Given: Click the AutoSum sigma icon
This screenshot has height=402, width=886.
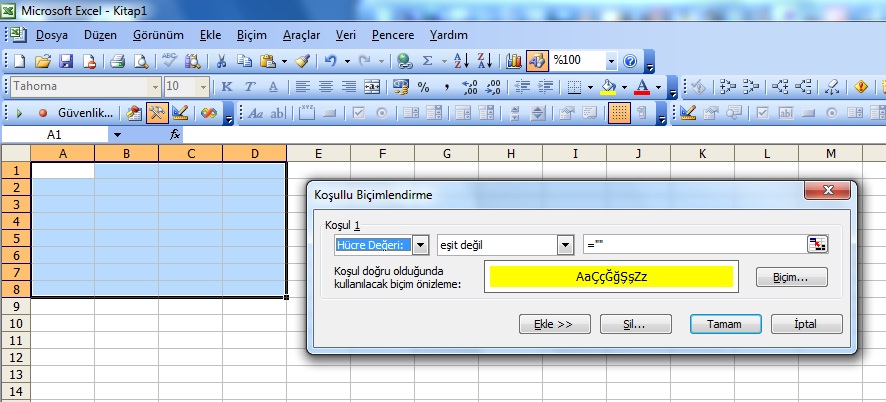Looking at the screenshot, I should (x=428, y=61).
